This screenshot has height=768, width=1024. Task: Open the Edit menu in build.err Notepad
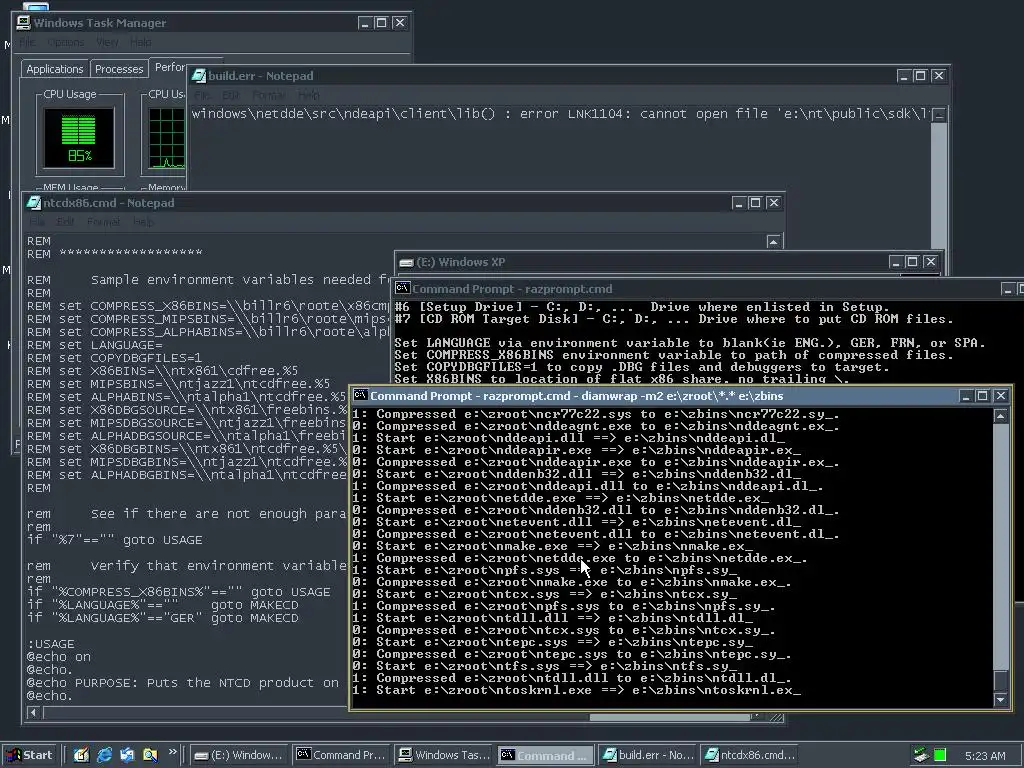click(x=231, y=95)
